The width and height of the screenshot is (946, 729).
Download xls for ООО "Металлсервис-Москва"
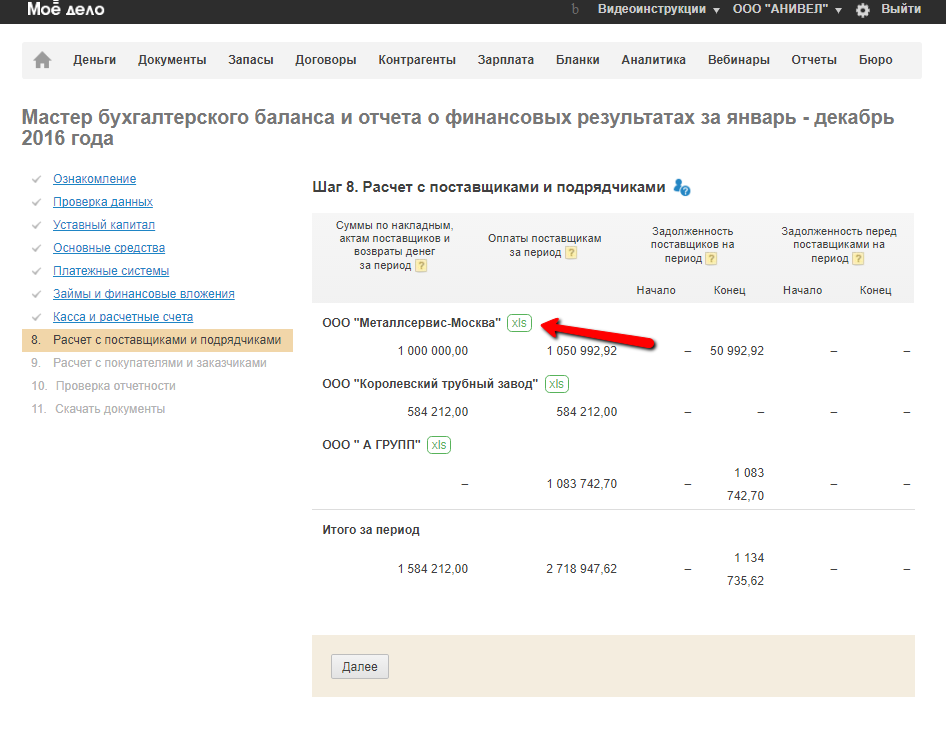point(519,323)
